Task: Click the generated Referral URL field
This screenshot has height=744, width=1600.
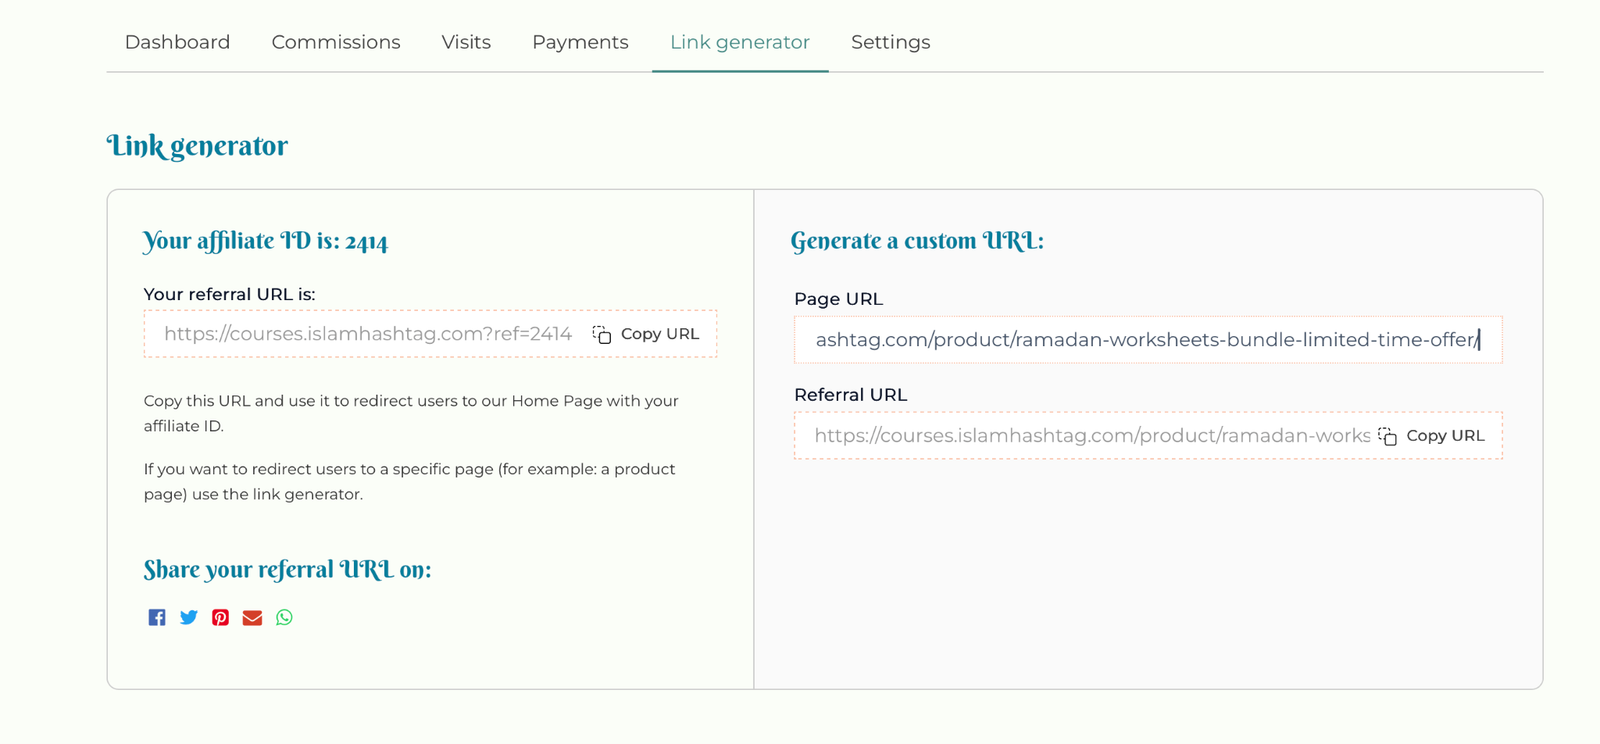Action: 1148,436
